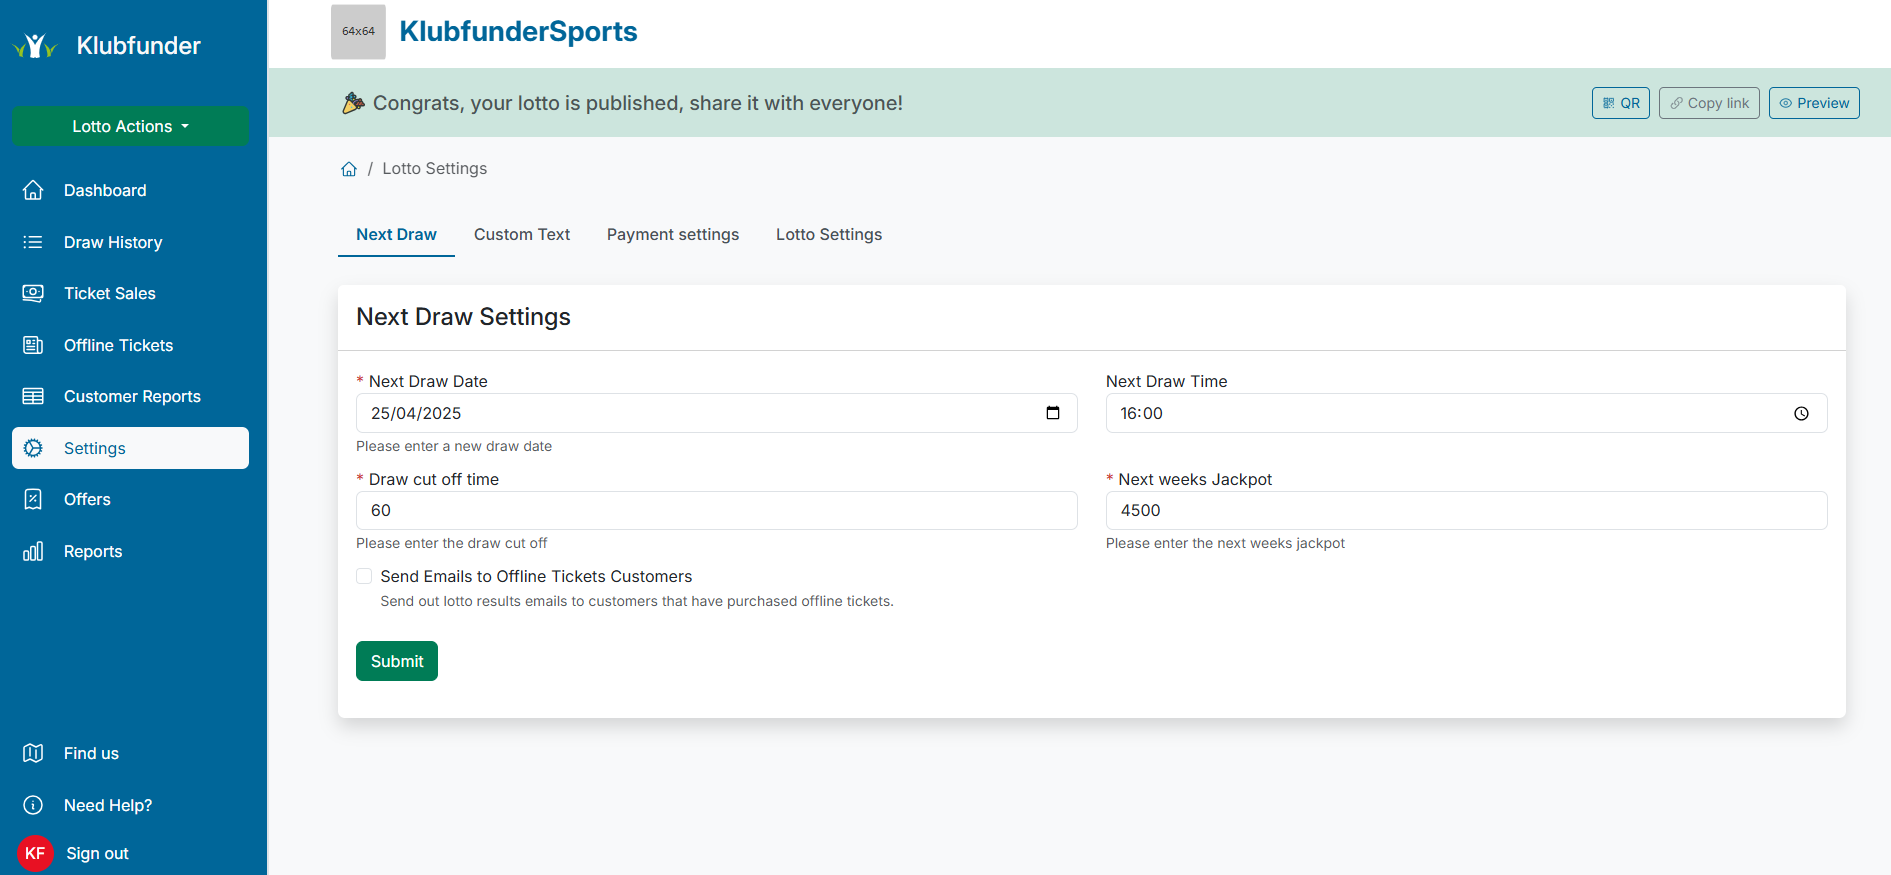Switch to the Custom Text tab
The image size is (1891, 875).
point(521,234)
